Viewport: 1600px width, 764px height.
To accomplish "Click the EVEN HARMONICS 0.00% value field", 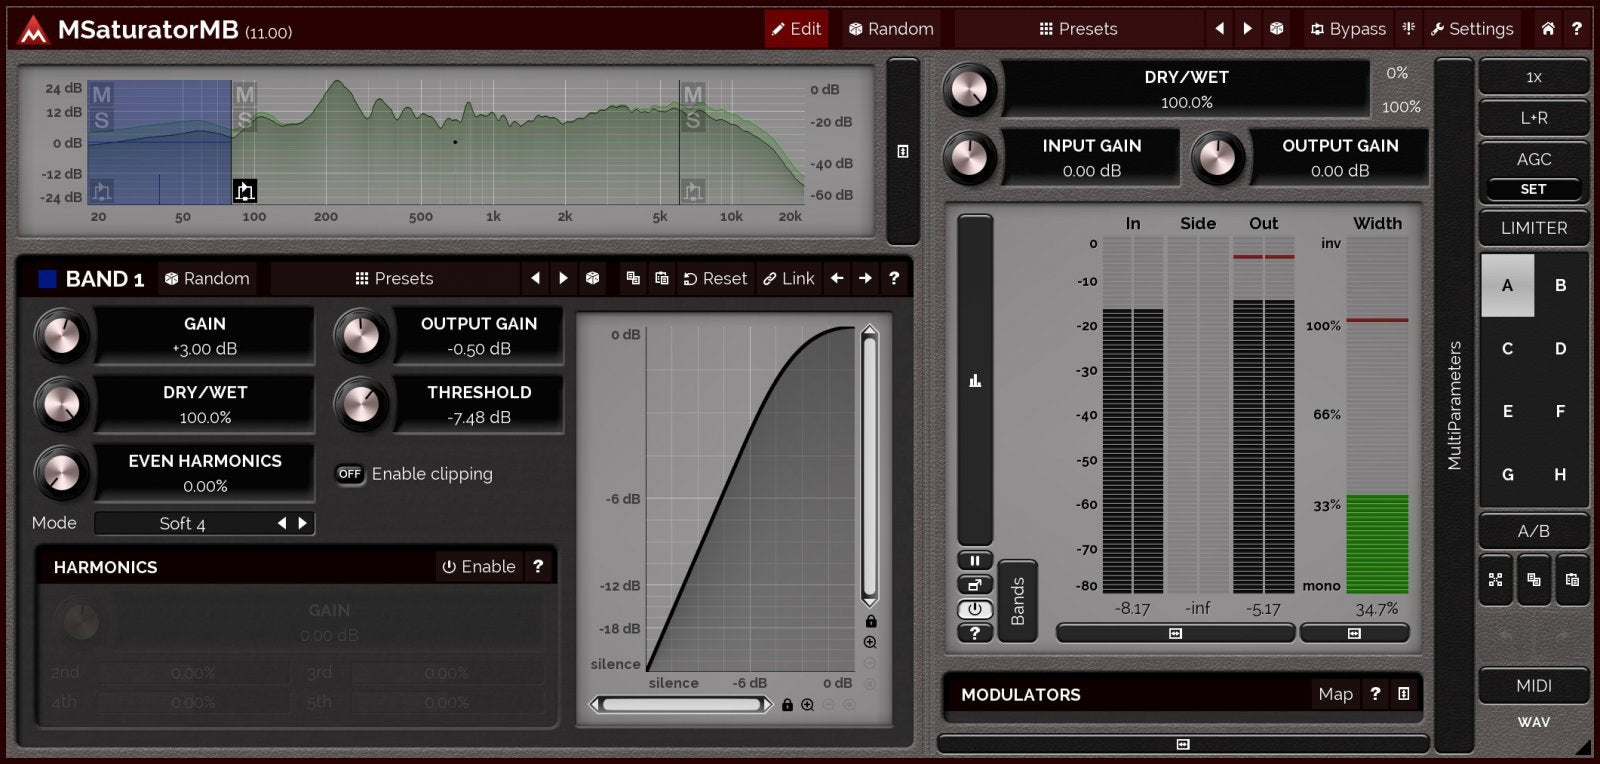I will point(205,487).
